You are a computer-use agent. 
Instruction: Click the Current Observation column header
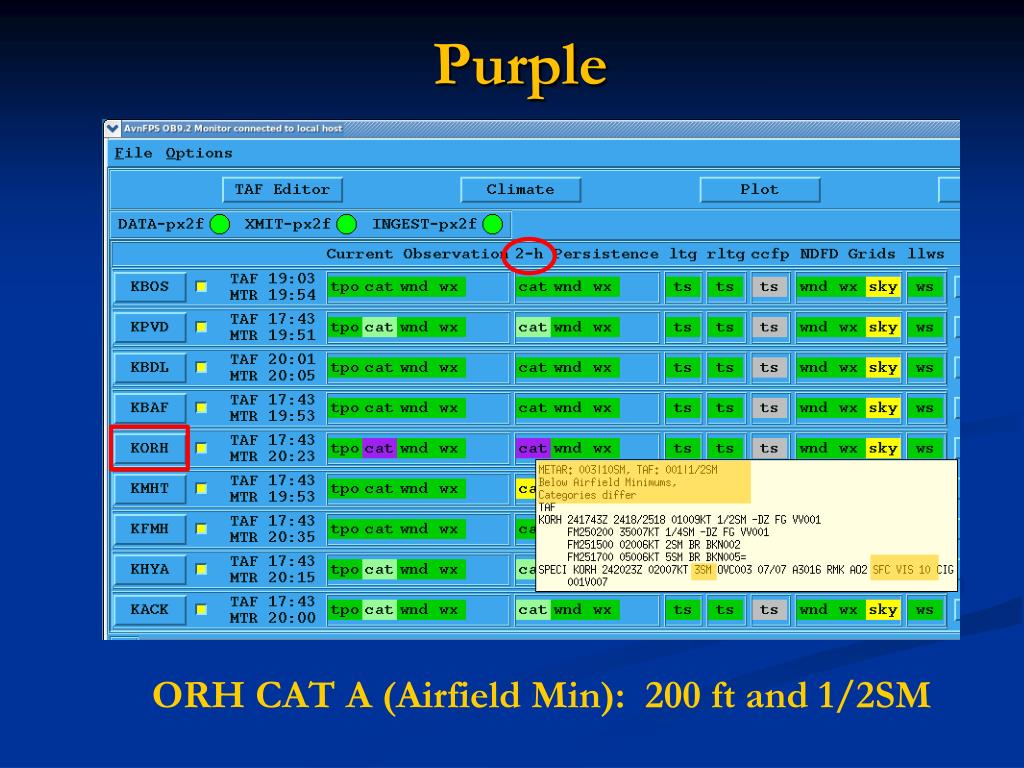click(x=416, y=254)
